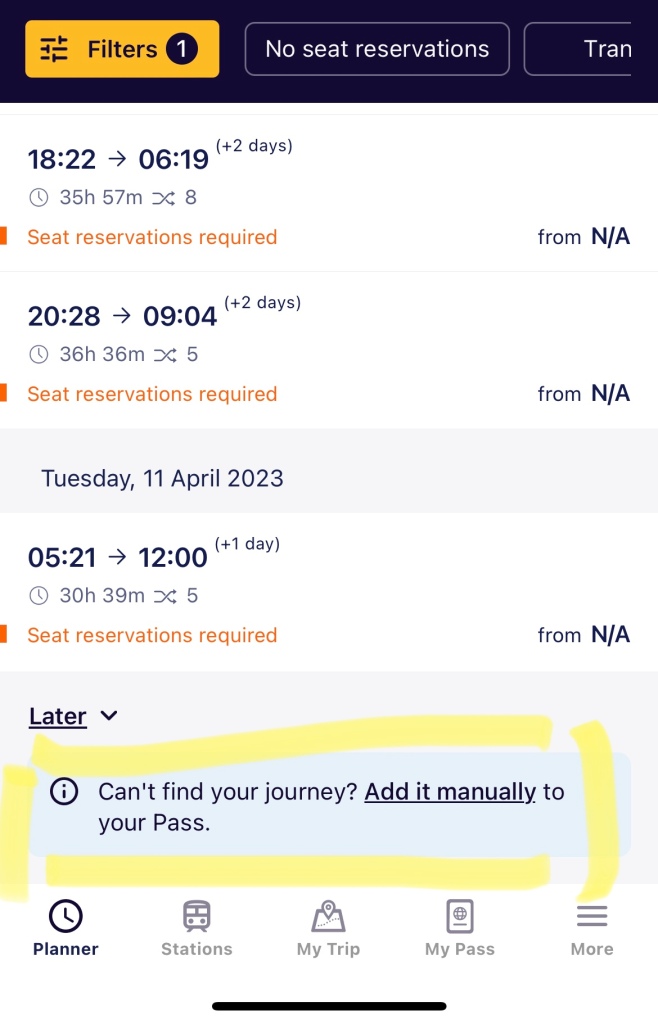The image size is (658, 1024).
Task: Toggle the No seat reservations filter
Action: click(x=377, y=49)
